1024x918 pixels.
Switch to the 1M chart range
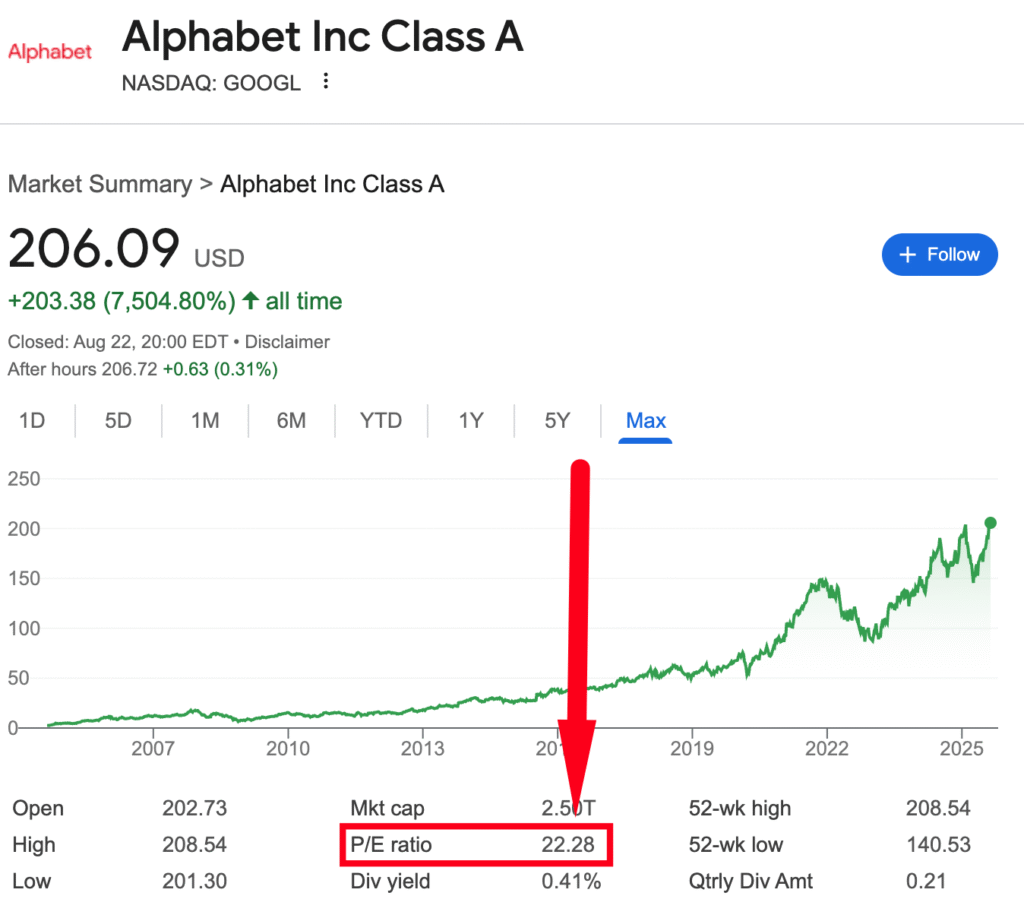coord(205,420)
